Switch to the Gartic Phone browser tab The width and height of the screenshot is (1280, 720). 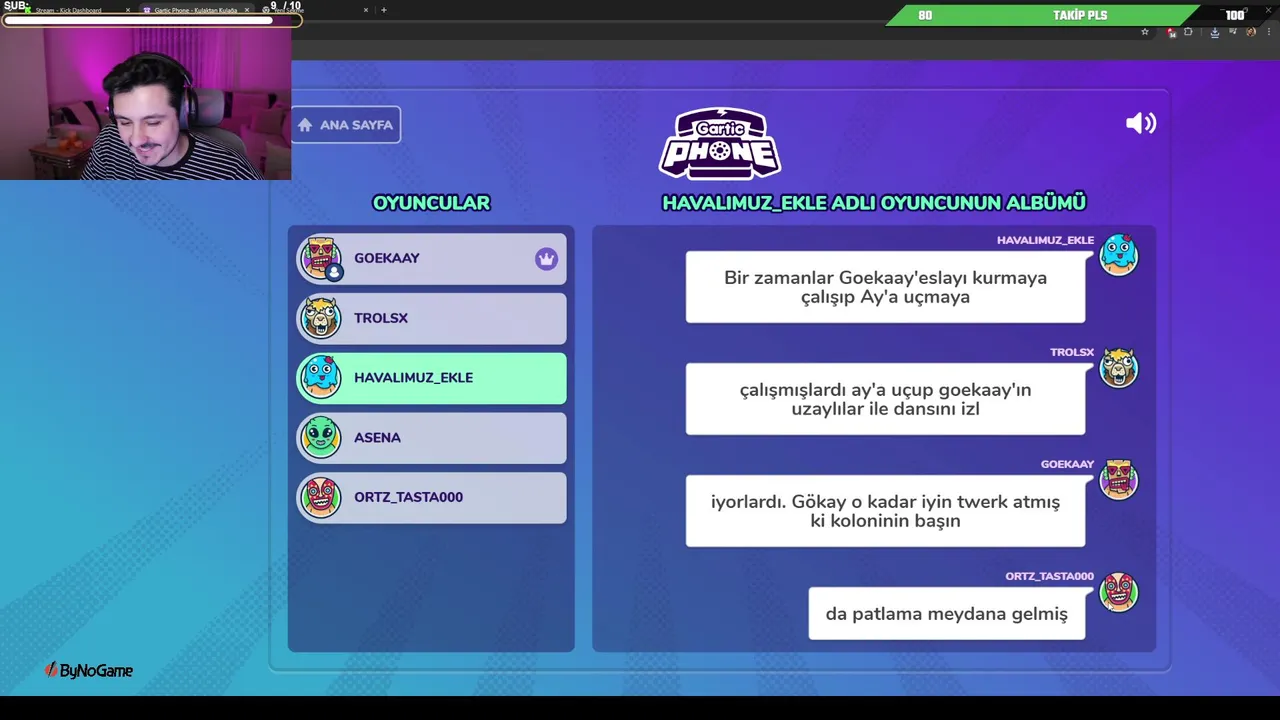[195, 10]
